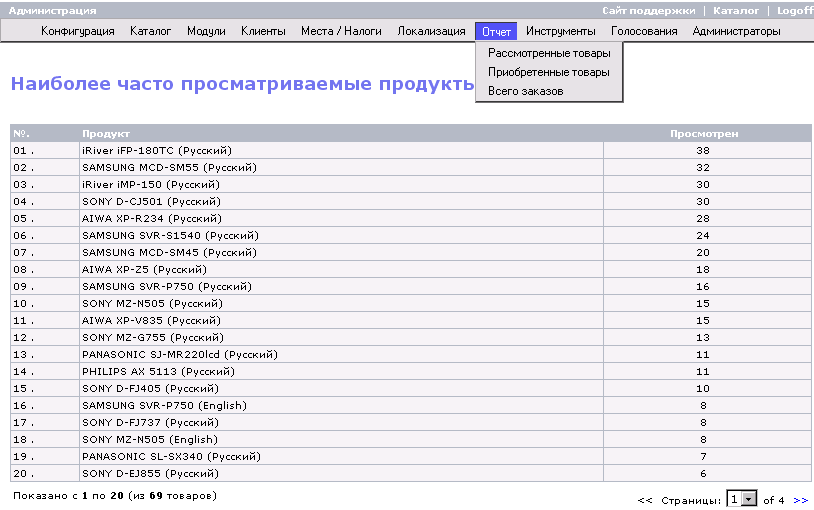Click the highlighted Отчет menu
The height and width of the screenshot is (510, 814).
(x=496, y=31)
